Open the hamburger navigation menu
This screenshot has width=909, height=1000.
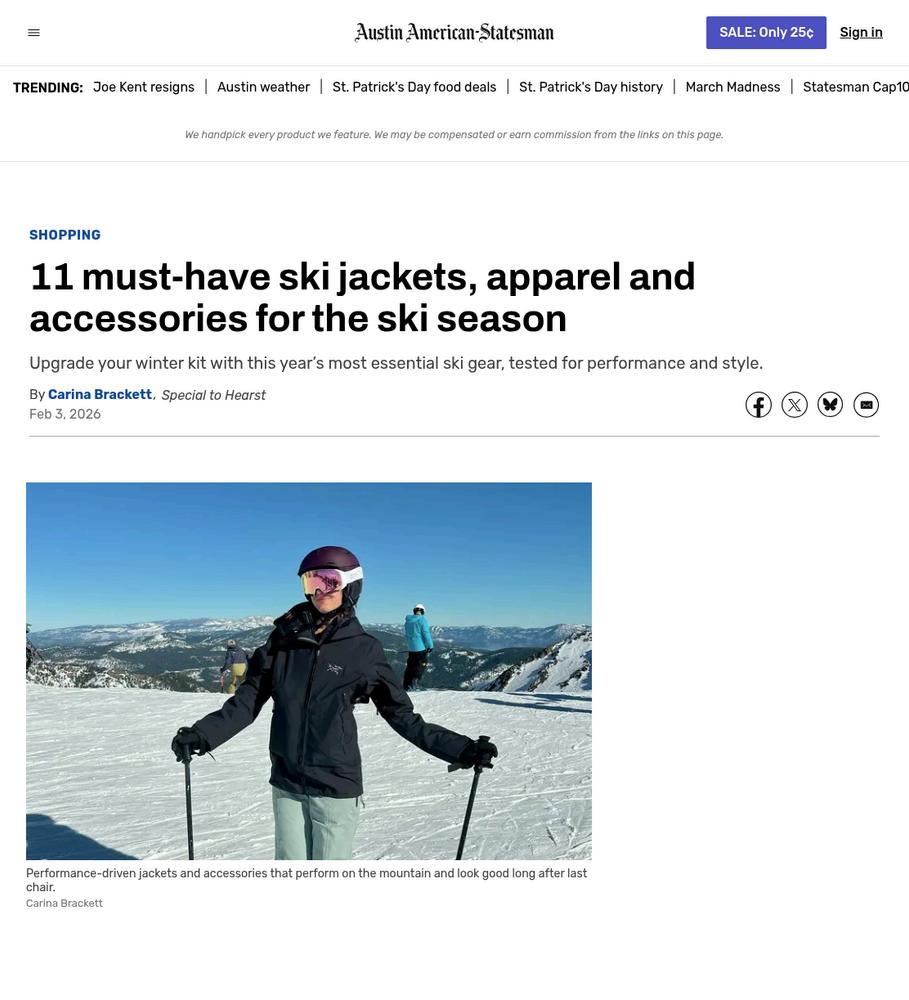tap(34, 33)
